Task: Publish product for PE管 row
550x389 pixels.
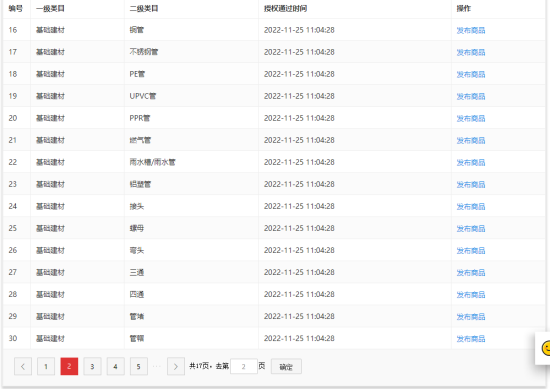Action: pos(471,75)
